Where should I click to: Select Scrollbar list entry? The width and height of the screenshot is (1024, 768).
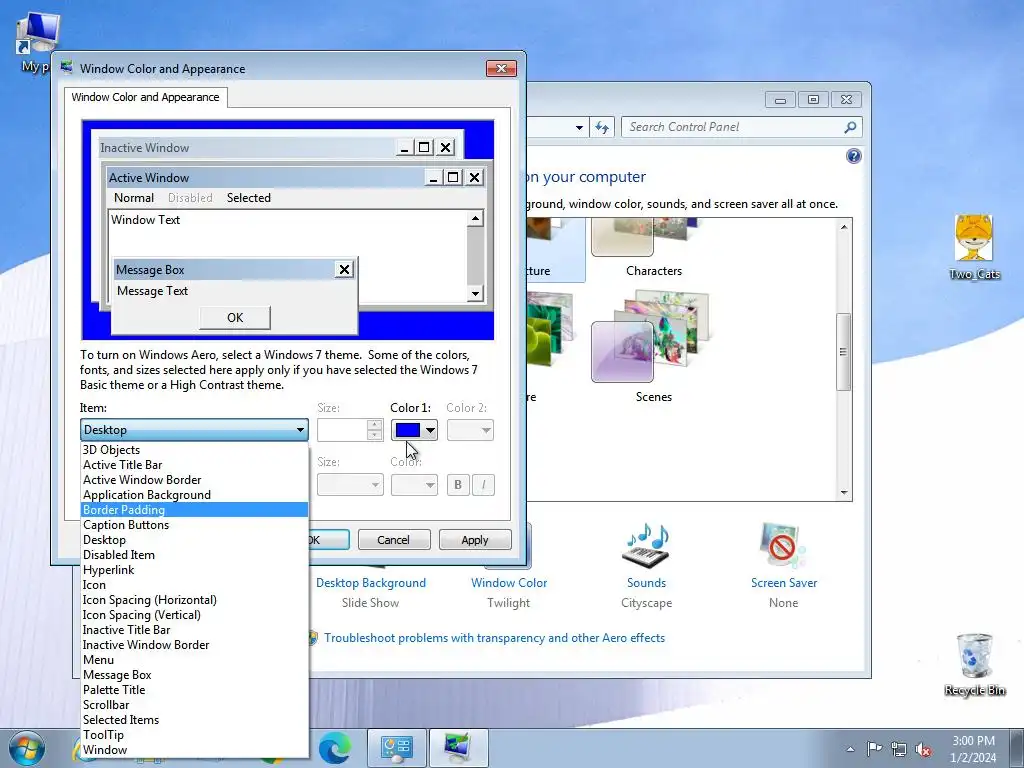pyautogui.click(x=194, y=705)
